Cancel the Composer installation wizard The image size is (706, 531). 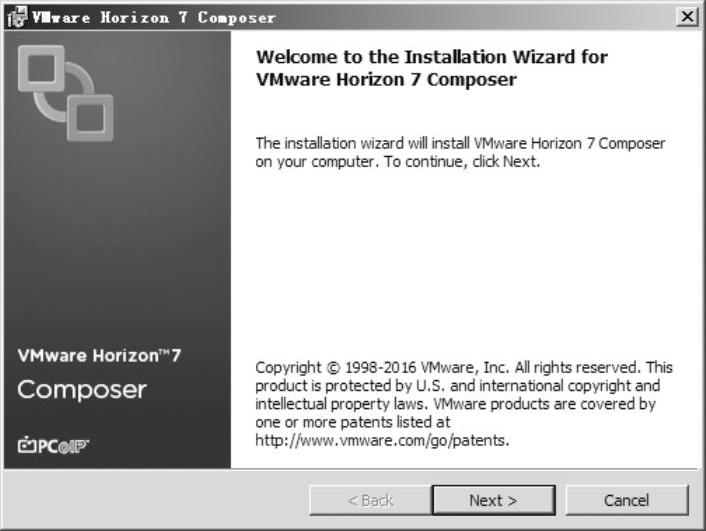click(x=627, y=499)
